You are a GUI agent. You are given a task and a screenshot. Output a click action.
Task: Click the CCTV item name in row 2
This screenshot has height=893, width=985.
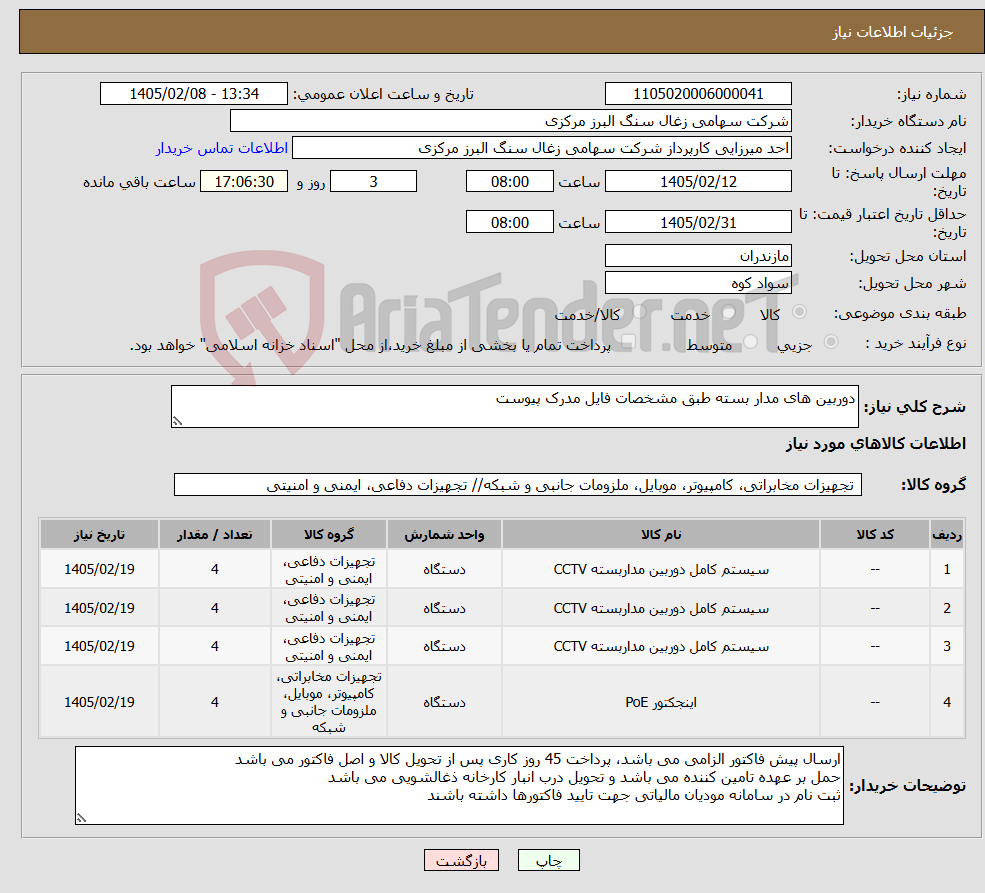(661, 609)
